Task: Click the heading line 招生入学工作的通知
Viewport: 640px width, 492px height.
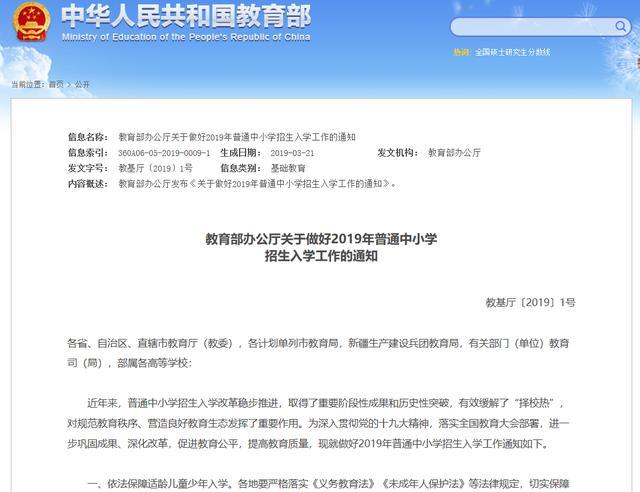Action: tap(321, 256)
